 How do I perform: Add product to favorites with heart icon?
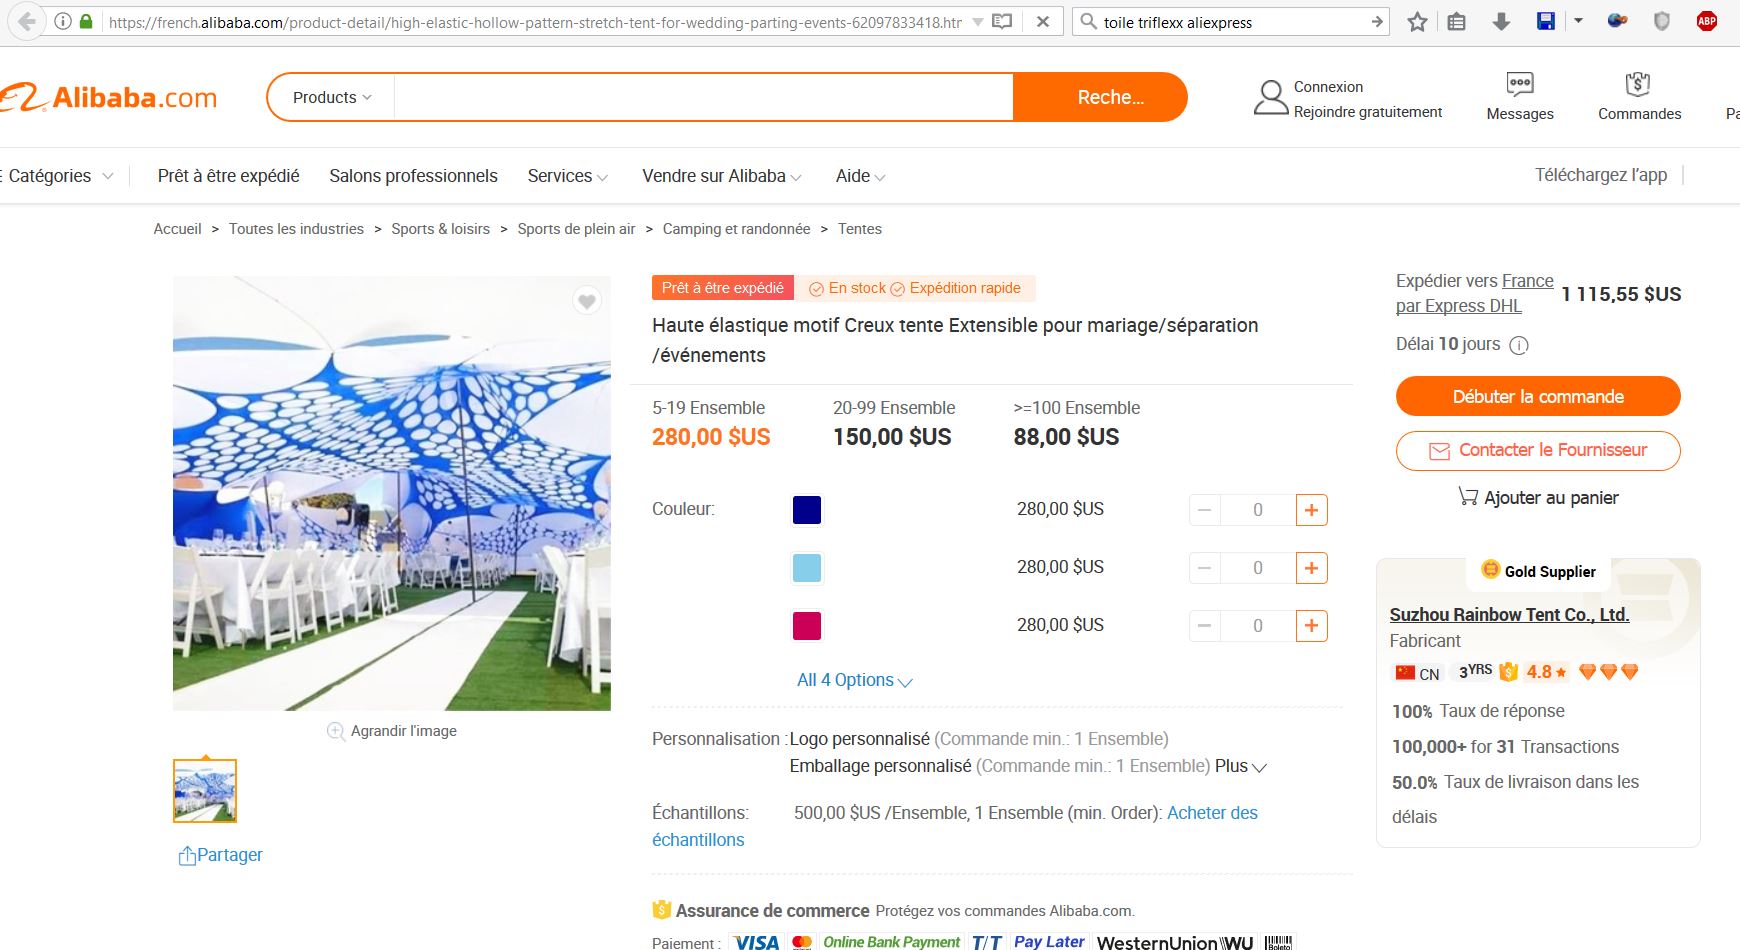click(587, 301)
